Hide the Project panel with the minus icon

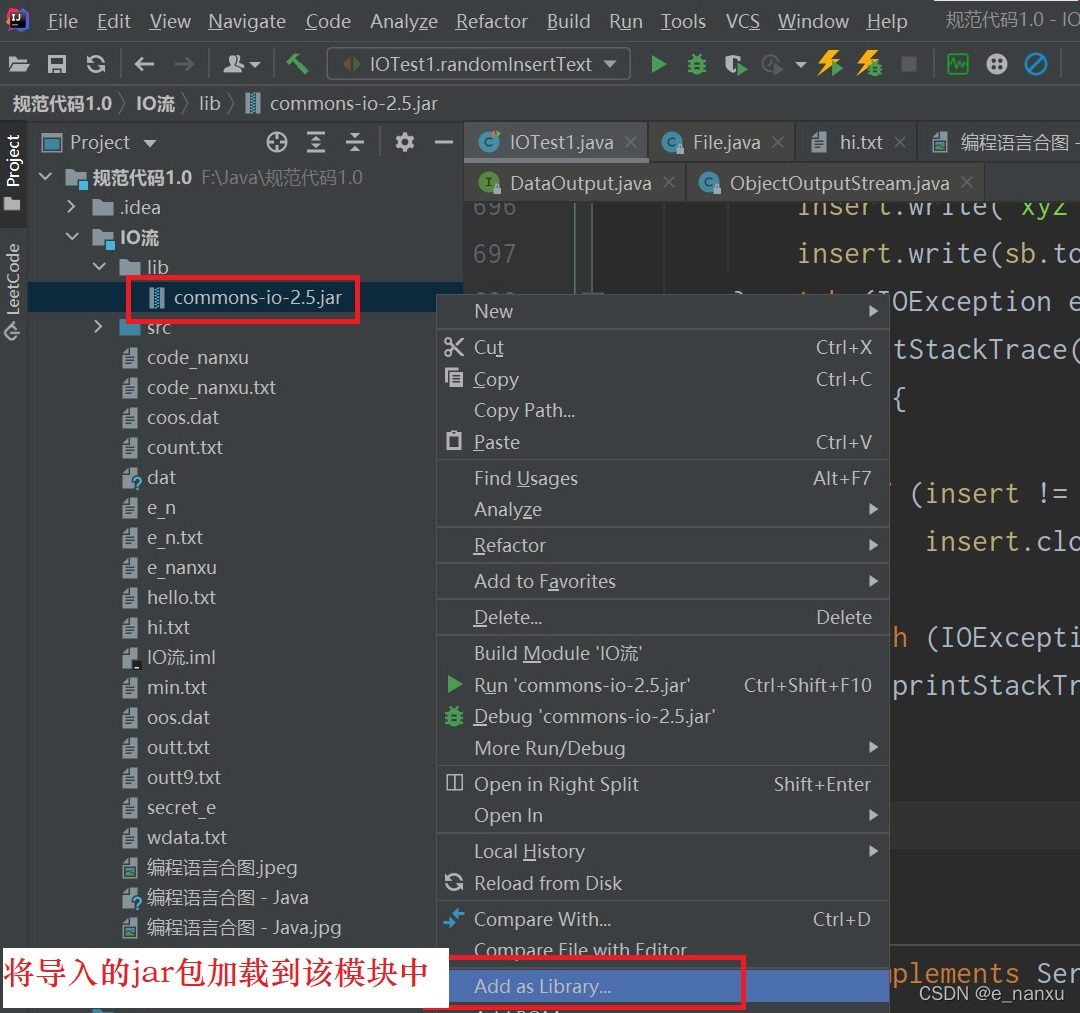point(444,143)
